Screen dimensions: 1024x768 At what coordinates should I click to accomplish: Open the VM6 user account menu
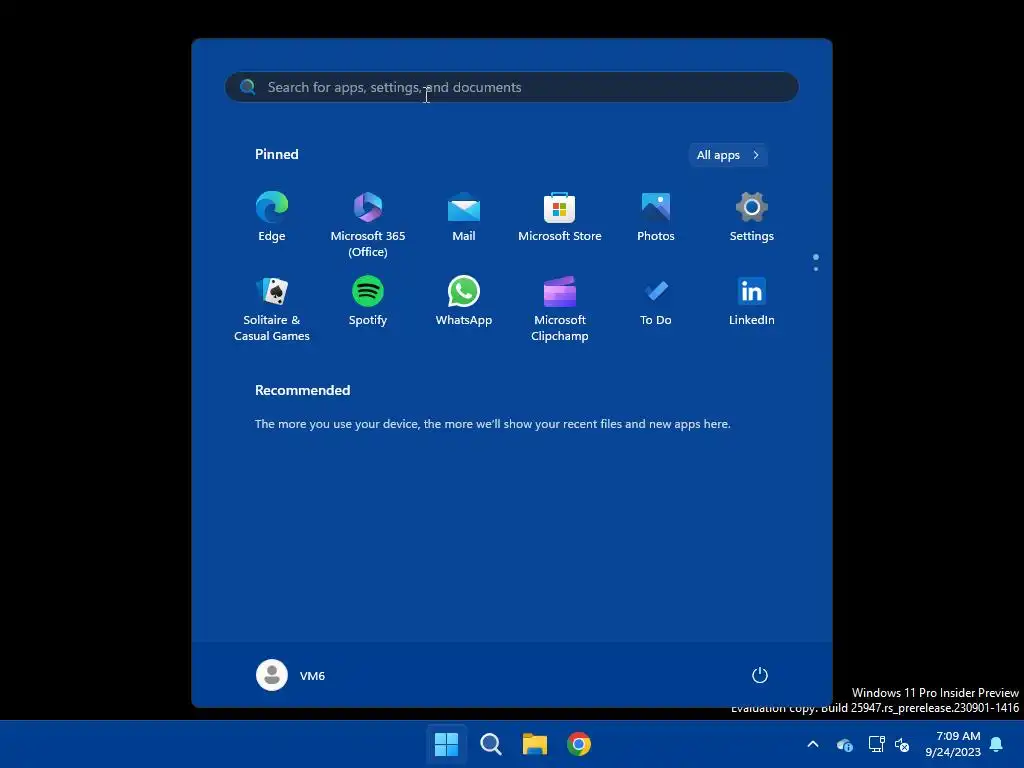tap(291, 675)
